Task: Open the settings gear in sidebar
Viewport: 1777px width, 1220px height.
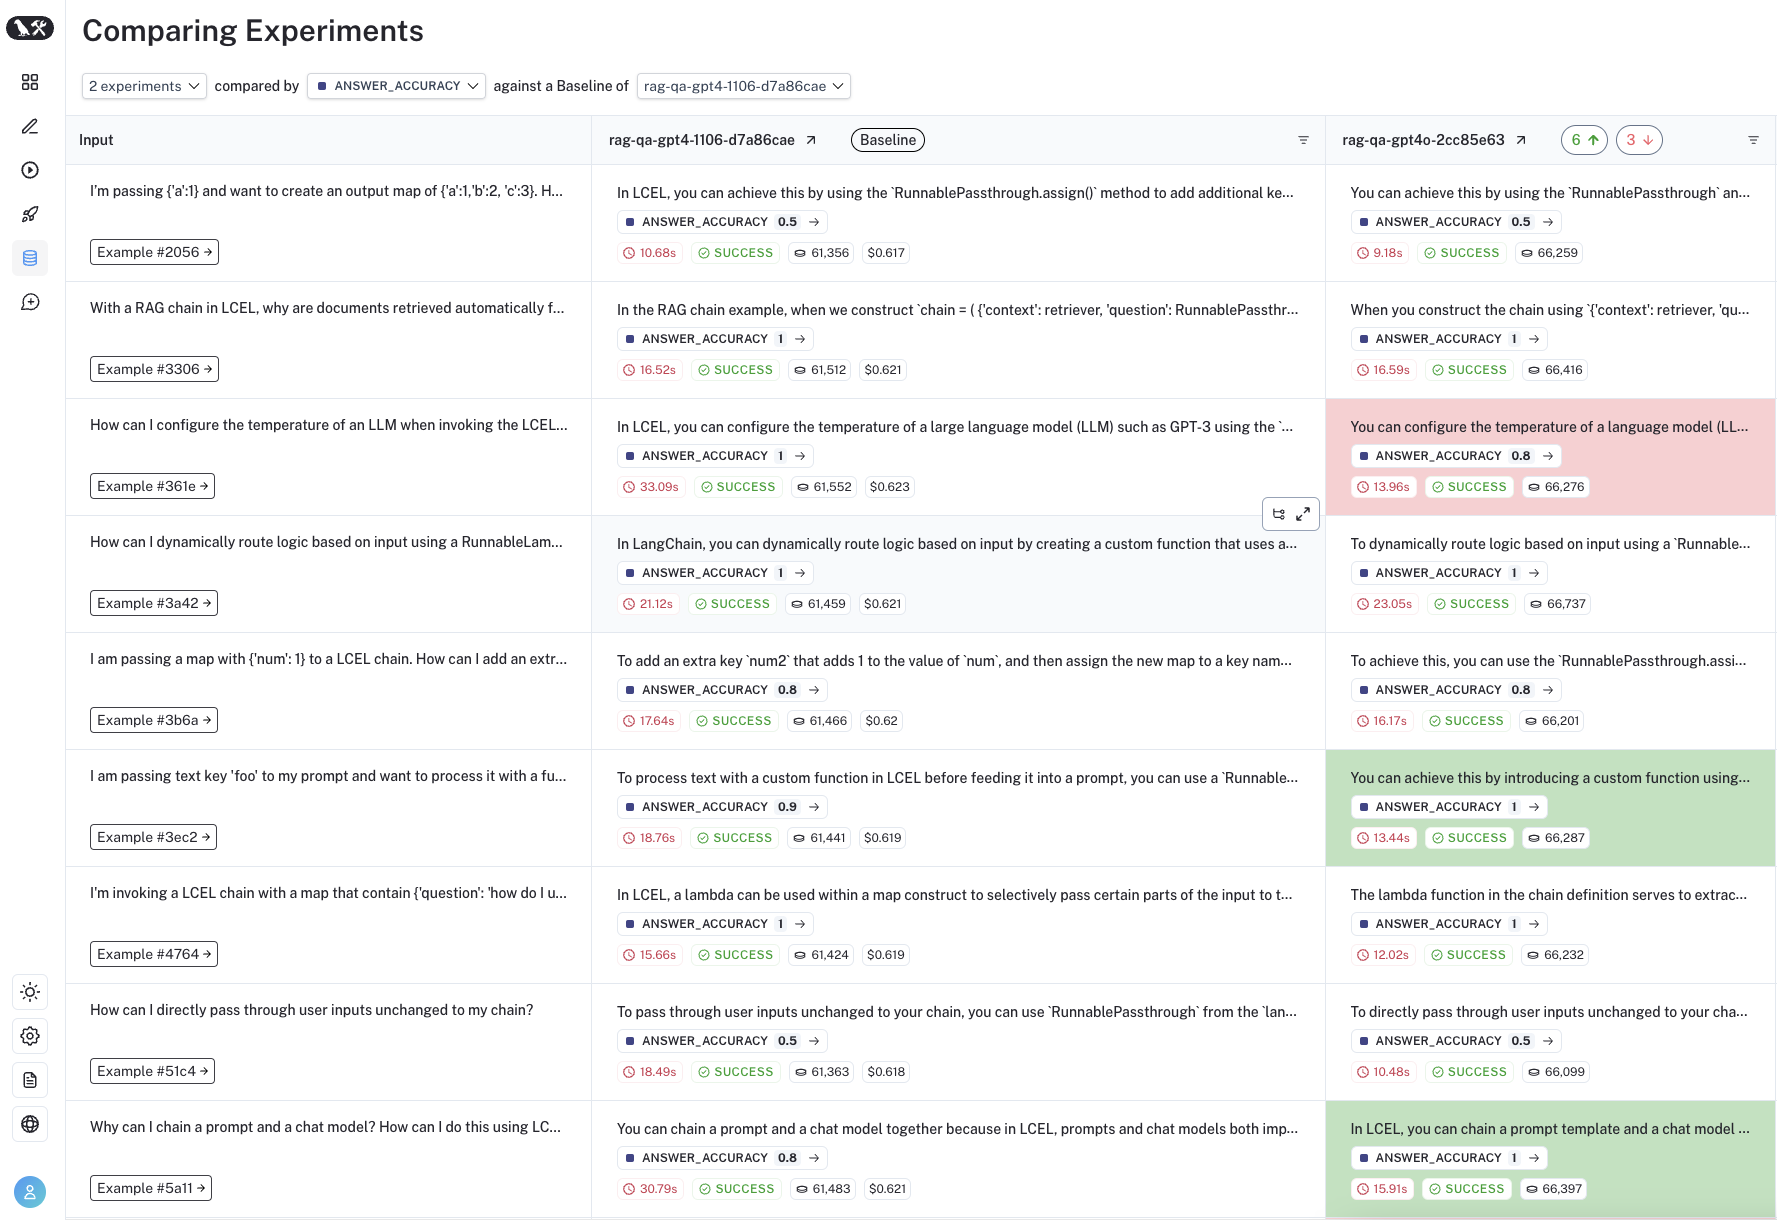Action: (30, 1036)
